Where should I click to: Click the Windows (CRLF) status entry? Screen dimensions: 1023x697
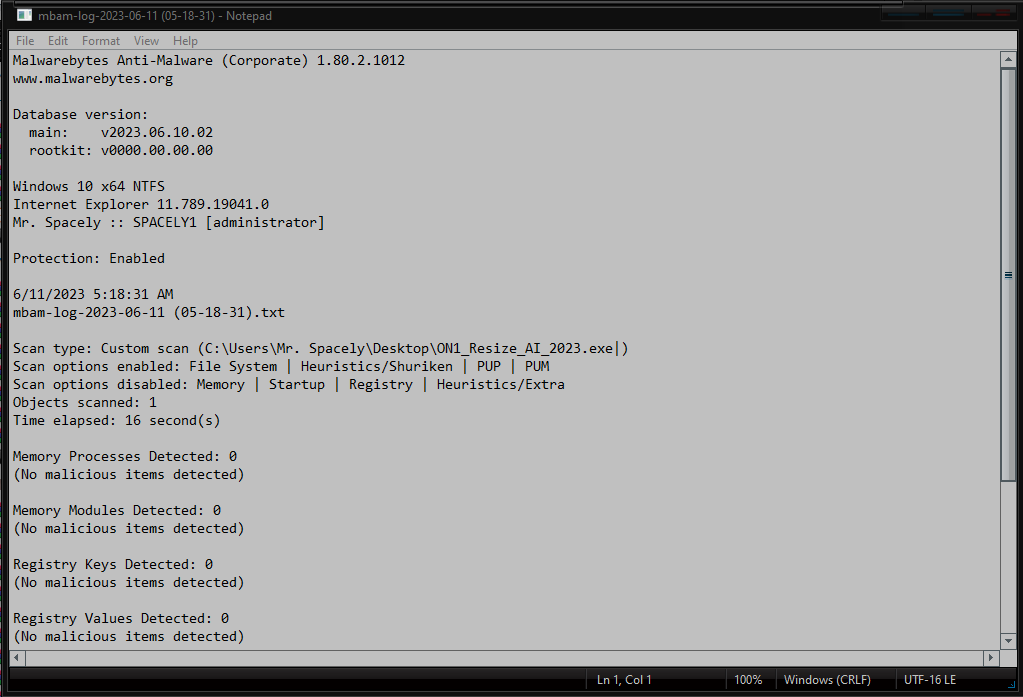point(827,680)
